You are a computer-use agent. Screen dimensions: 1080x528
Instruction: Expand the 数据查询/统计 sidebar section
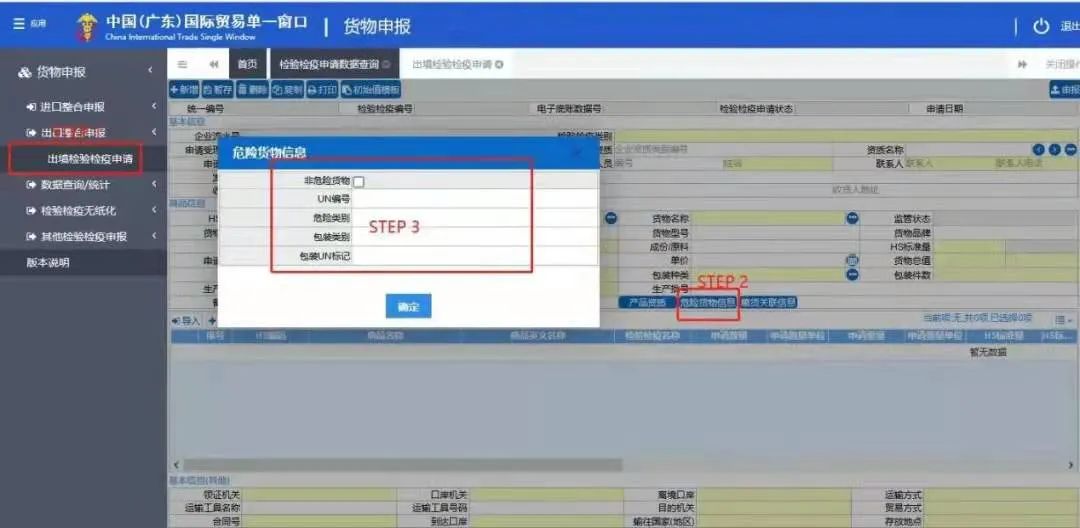(83, 184)
